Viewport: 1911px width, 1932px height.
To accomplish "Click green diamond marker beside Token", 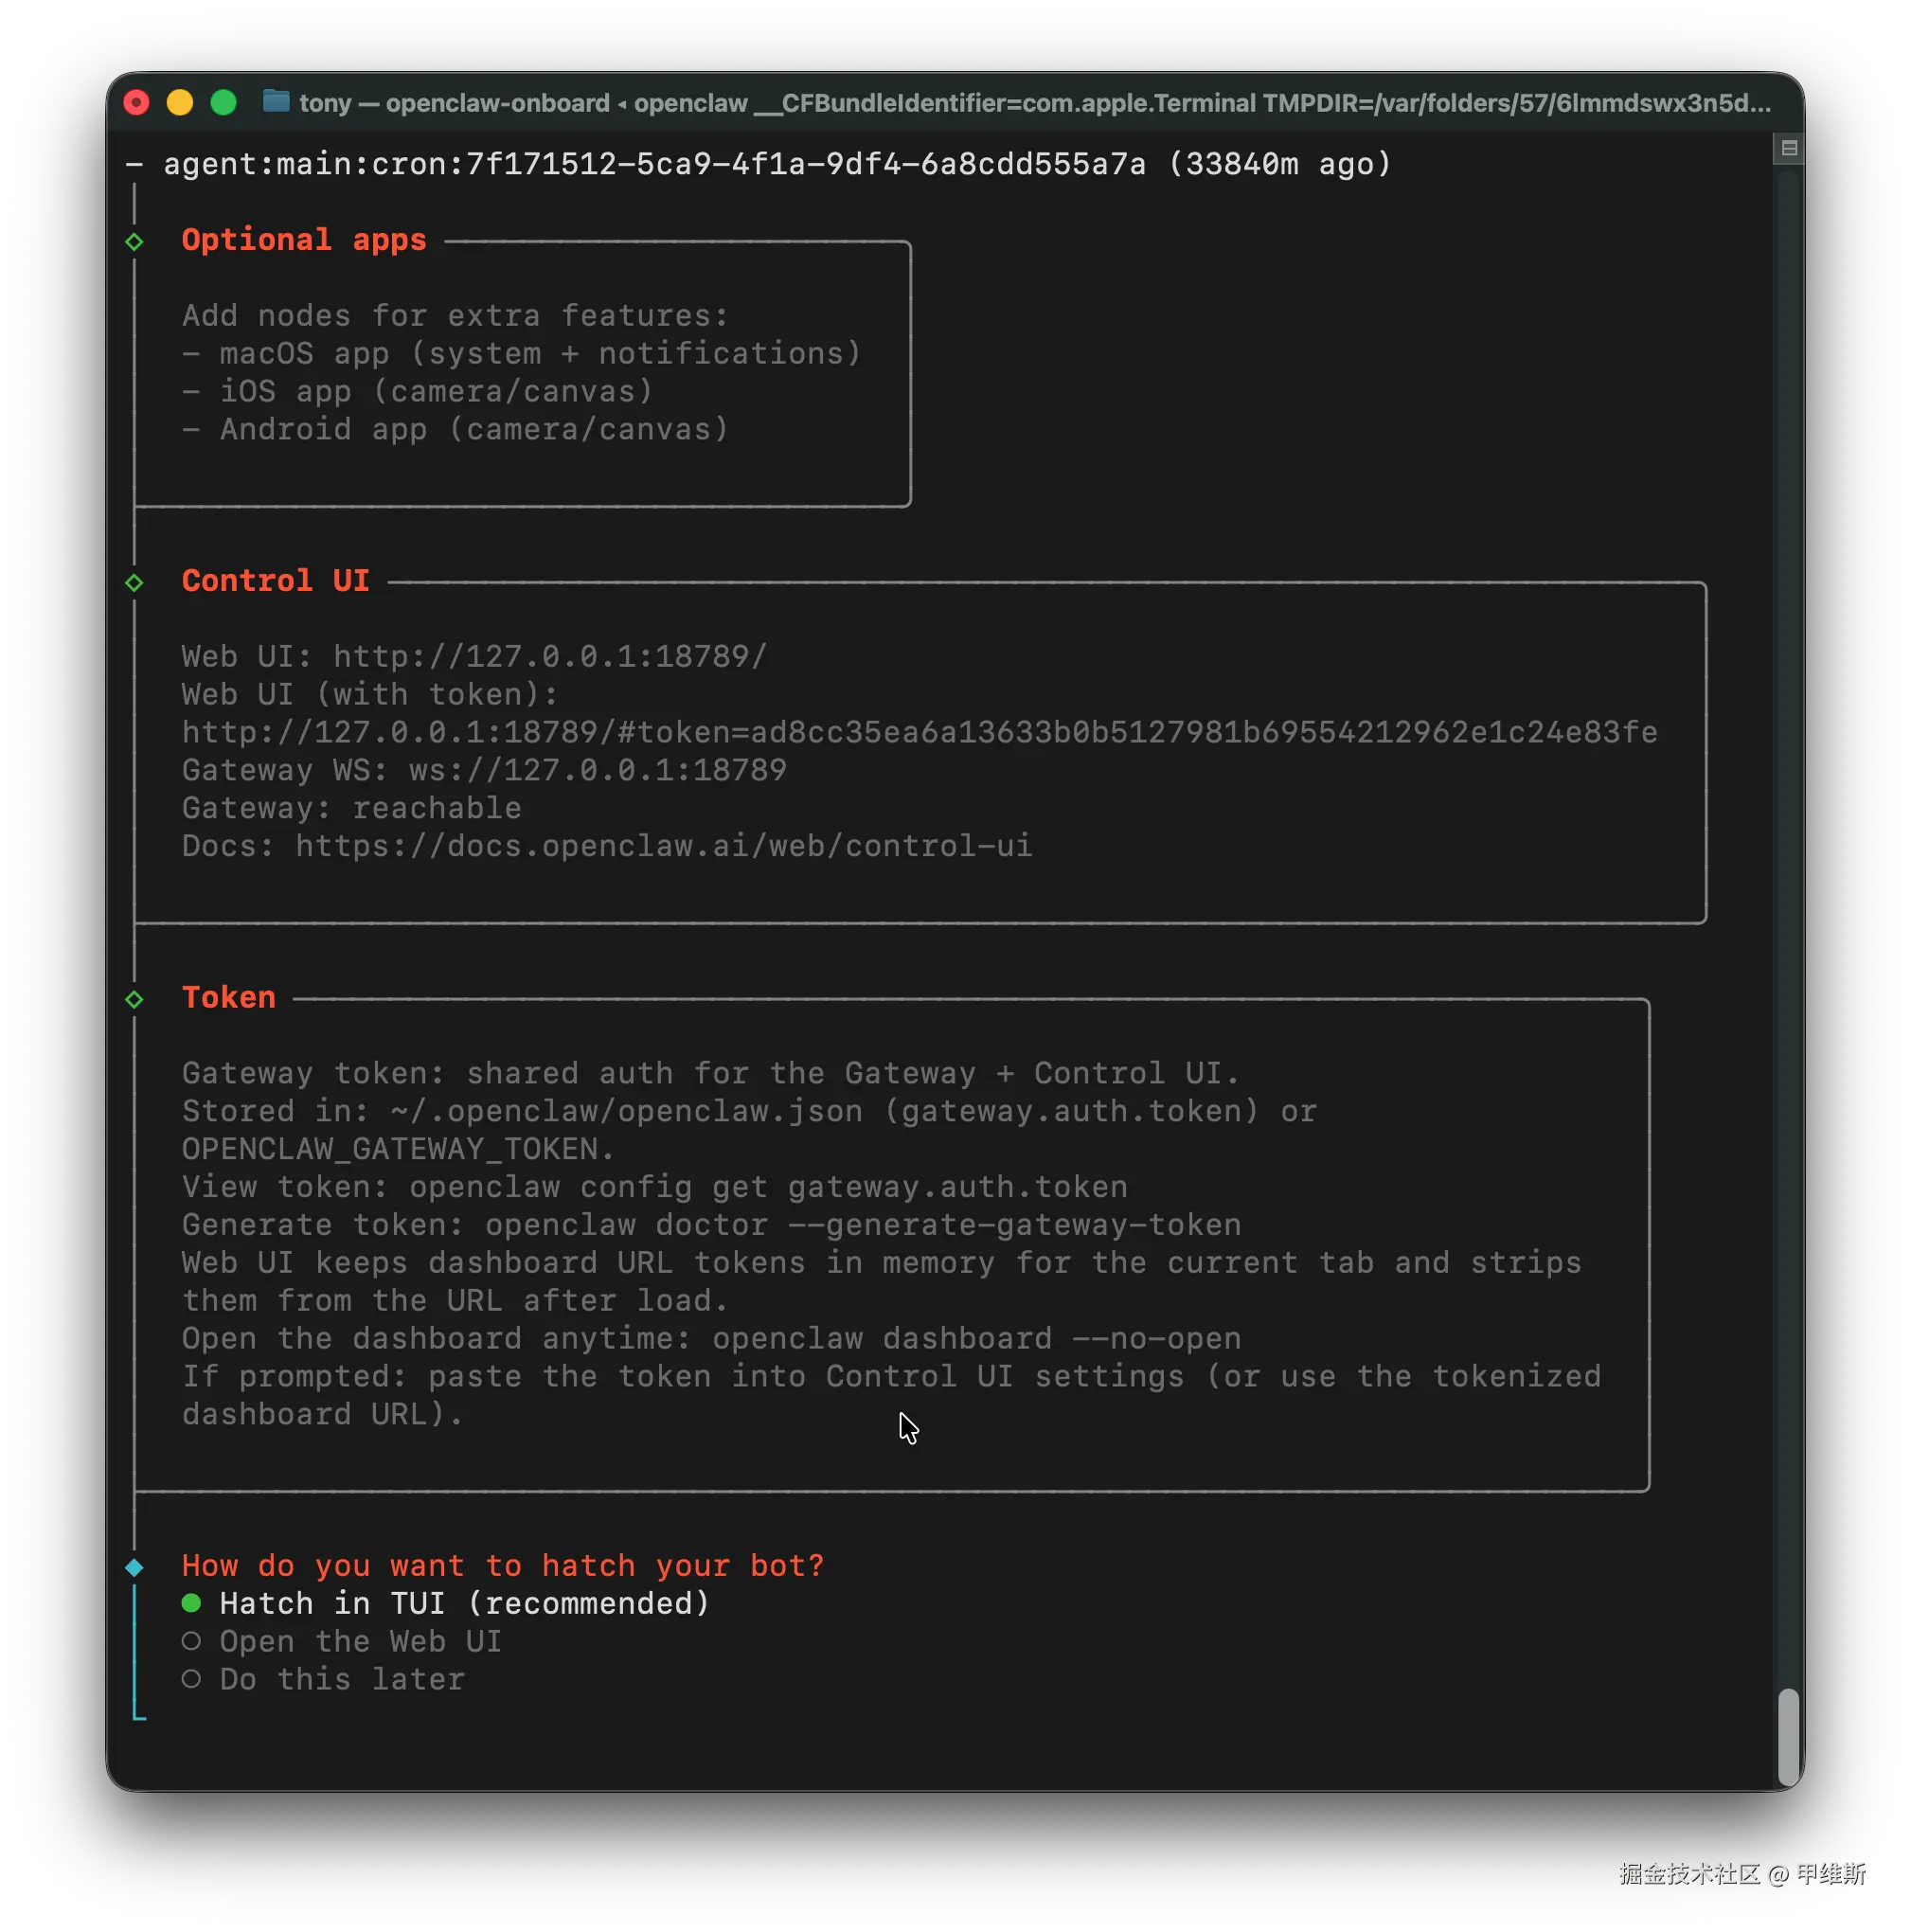I will coord(135,999).
